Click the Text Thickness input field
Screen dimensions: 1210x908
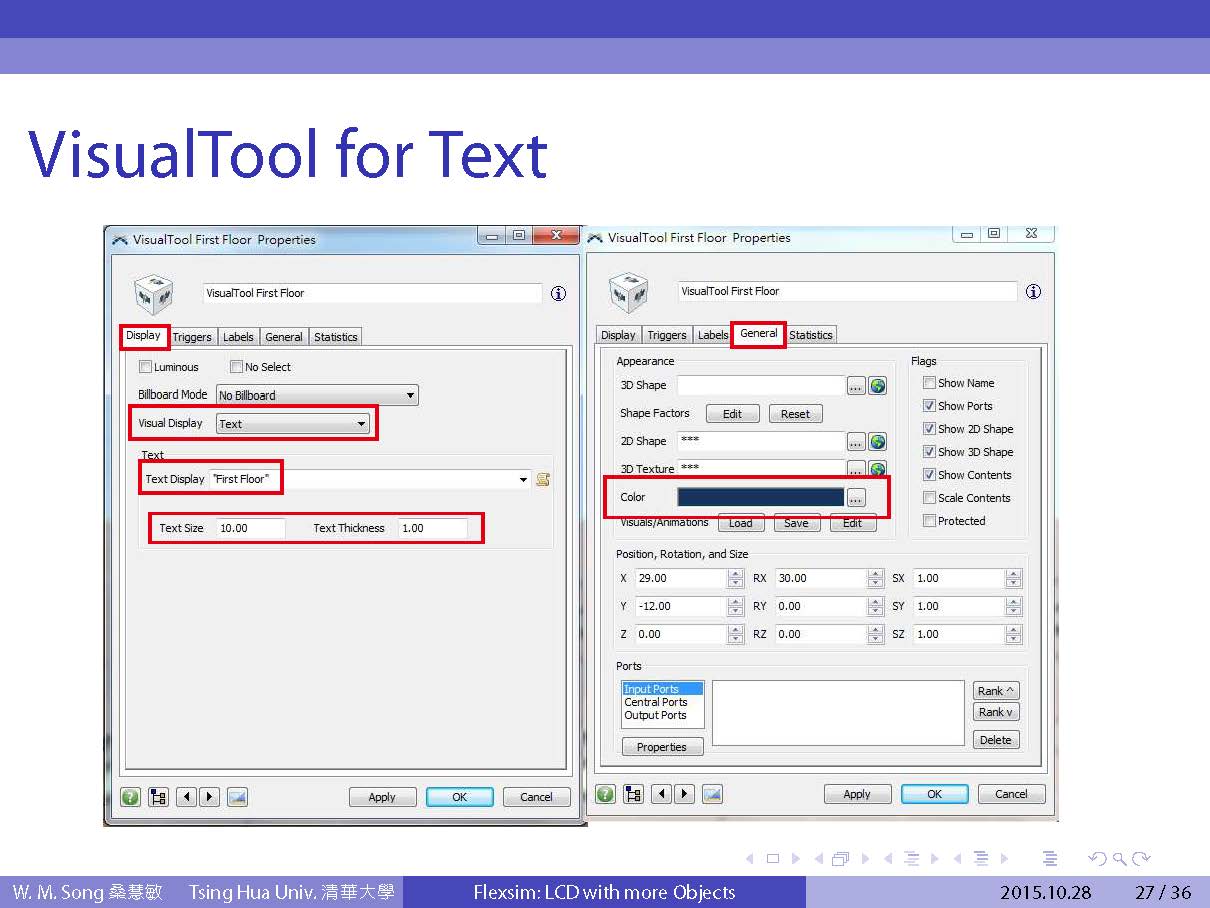click(x=432, y=528)
